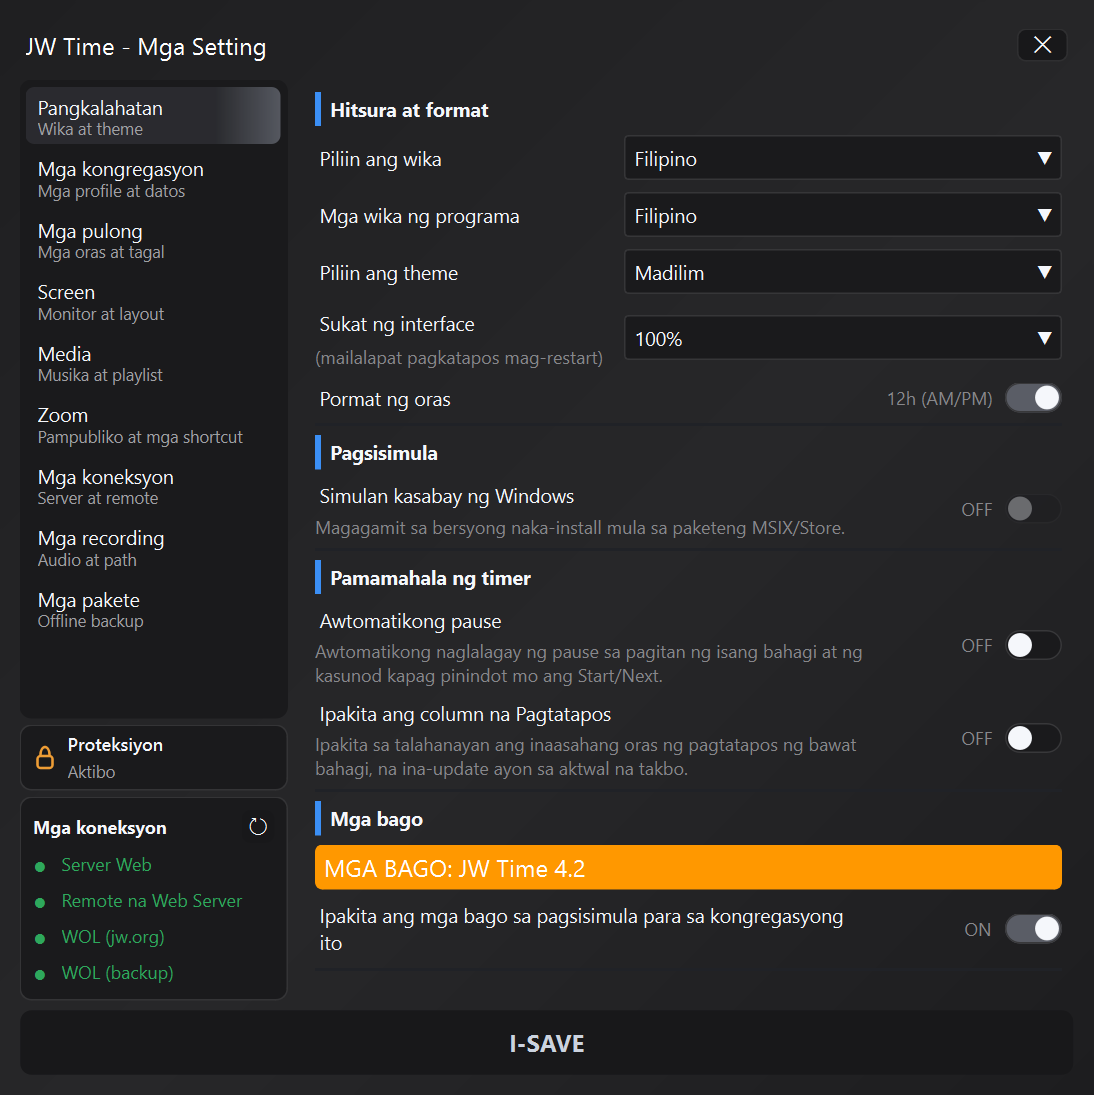Click green dot beside WOL (backup)
Image resolution: width=1094 pixels, height=1095 pixels.
pyautogui.click(x=40, y=975)
